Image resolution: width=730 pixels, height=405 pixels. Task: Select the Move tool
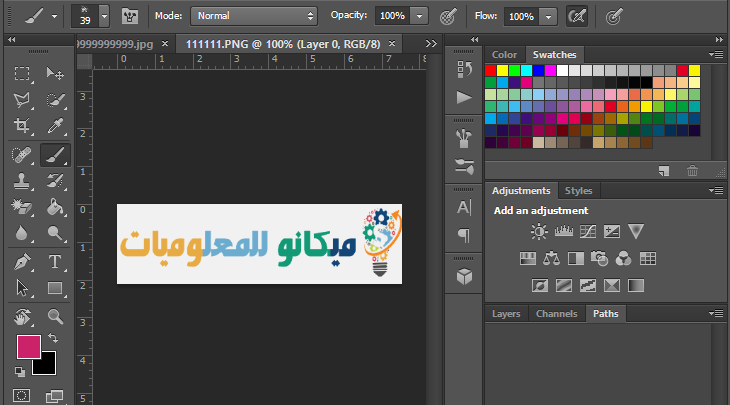point(55,74)
